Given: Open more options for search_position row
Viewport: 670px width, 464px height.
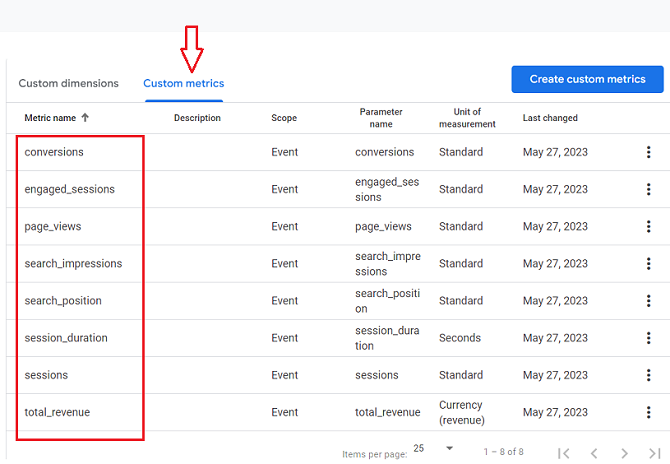Looking at the screenshot, I should tap(648, 301).
